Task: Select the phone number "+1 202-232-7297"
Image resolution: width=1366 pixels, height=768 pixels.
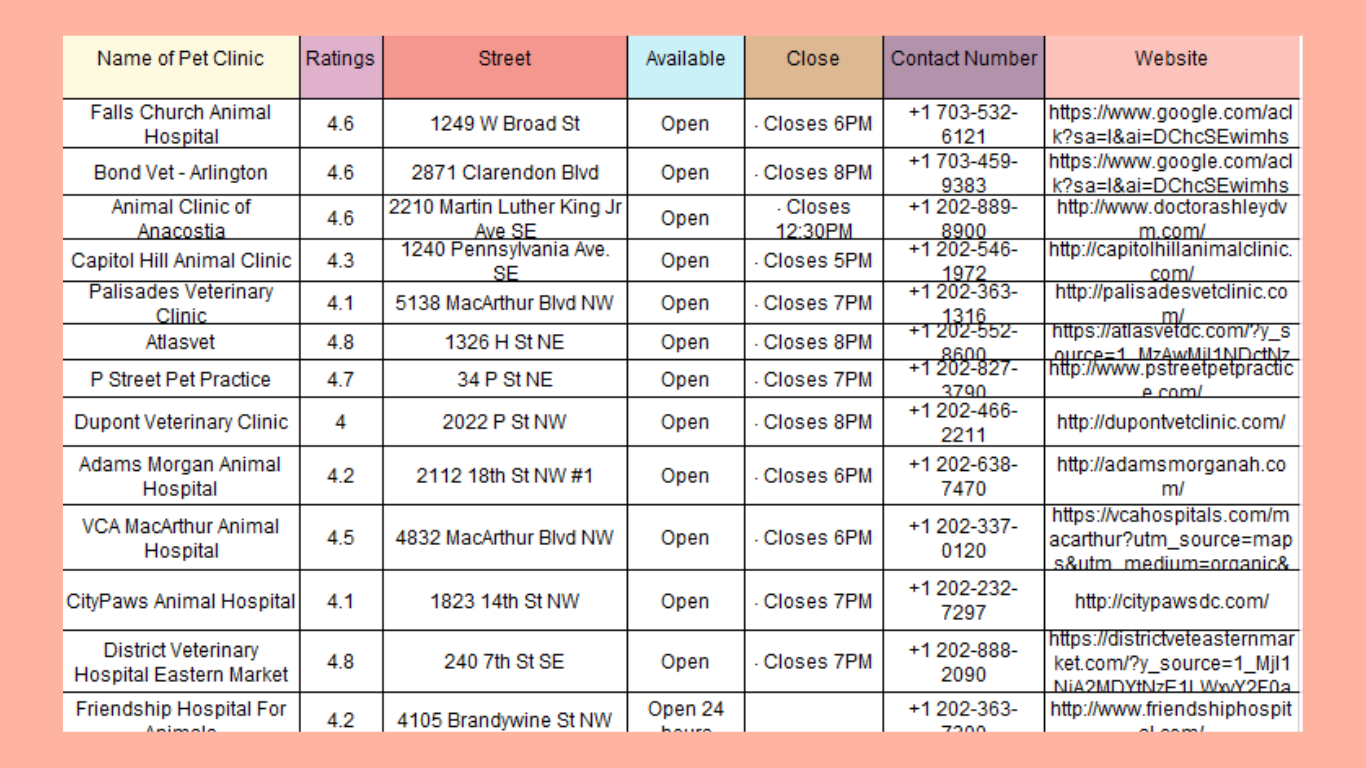Action: pos(964,601)
